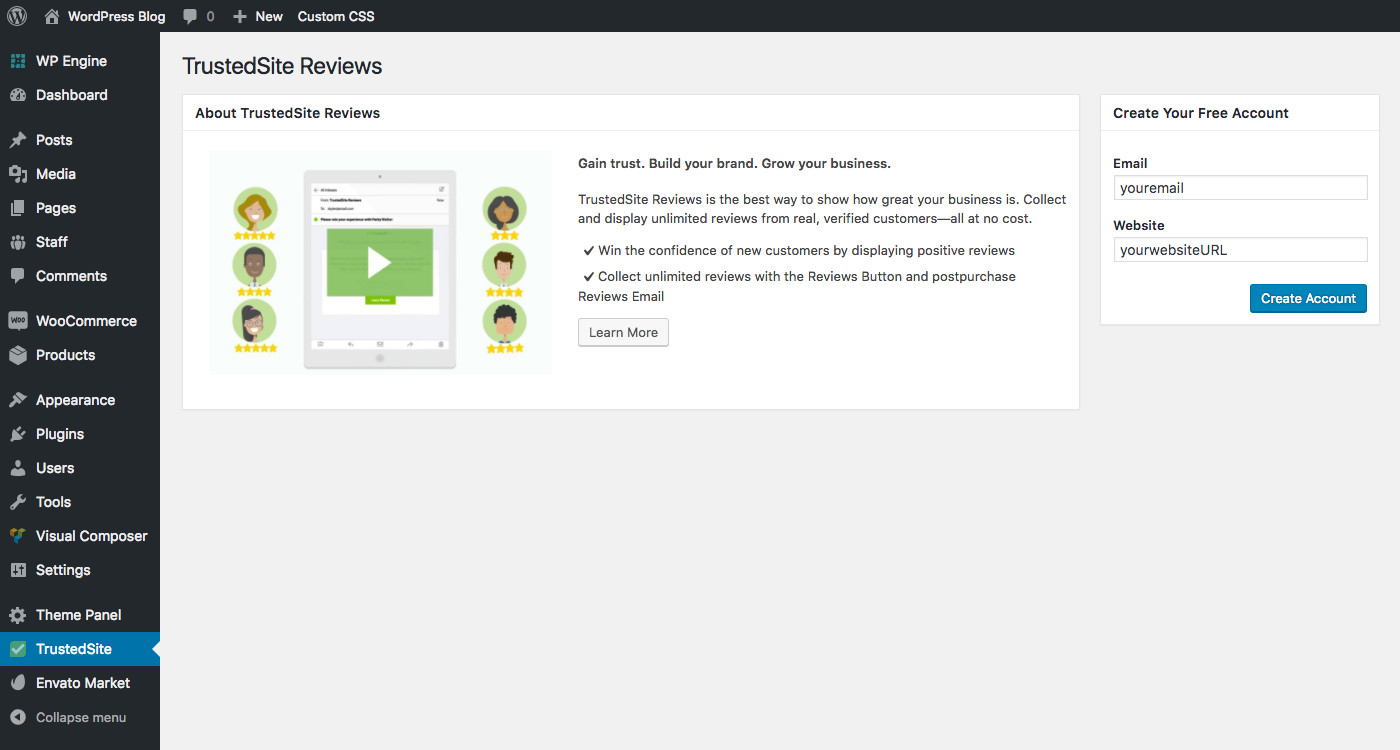Open the Pages menu label
Screen dimensions: 1400x750
pos(56,208)
